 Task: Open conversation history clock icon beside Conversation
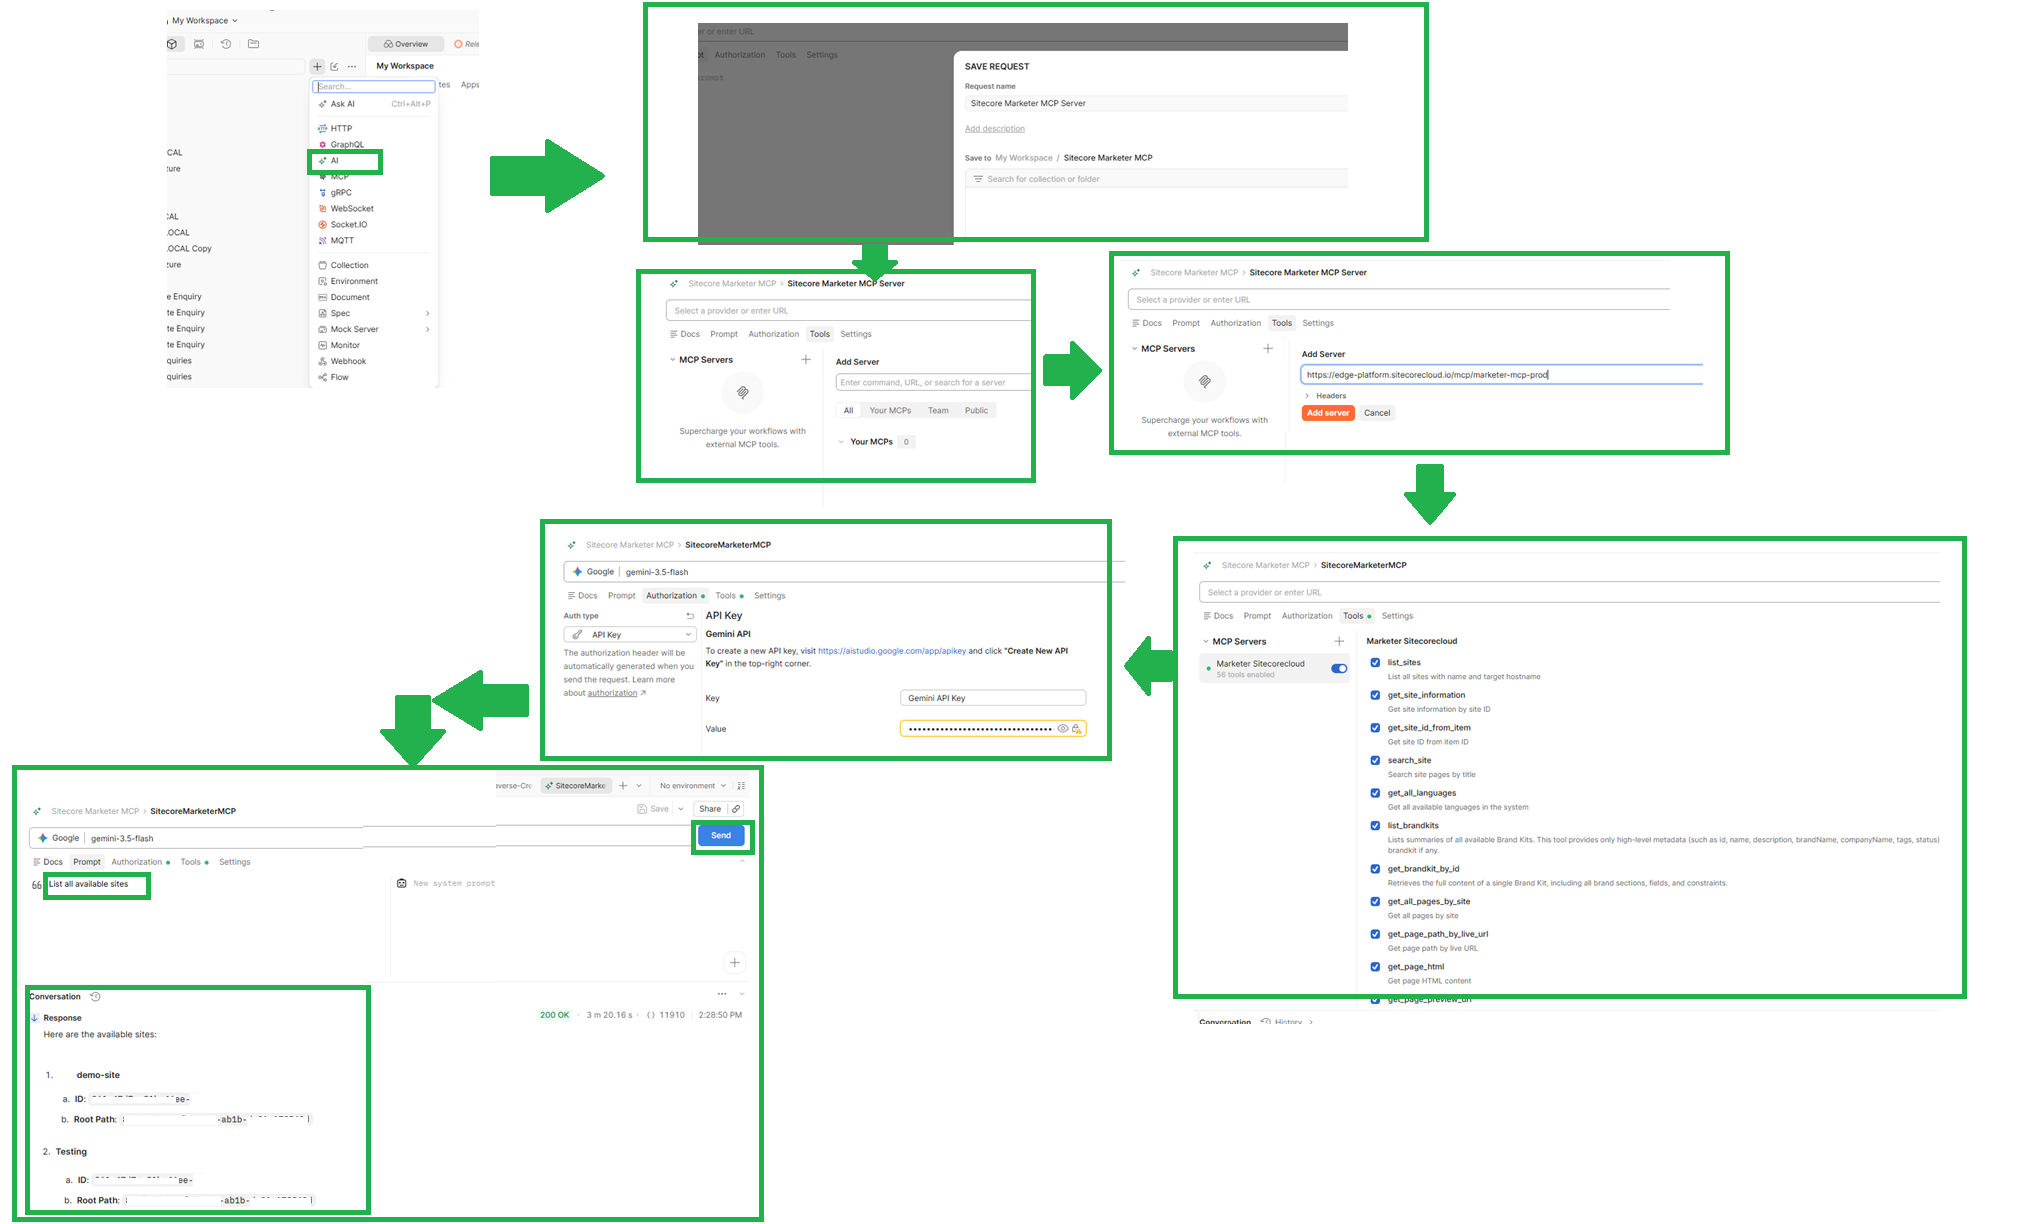[95, 997]
